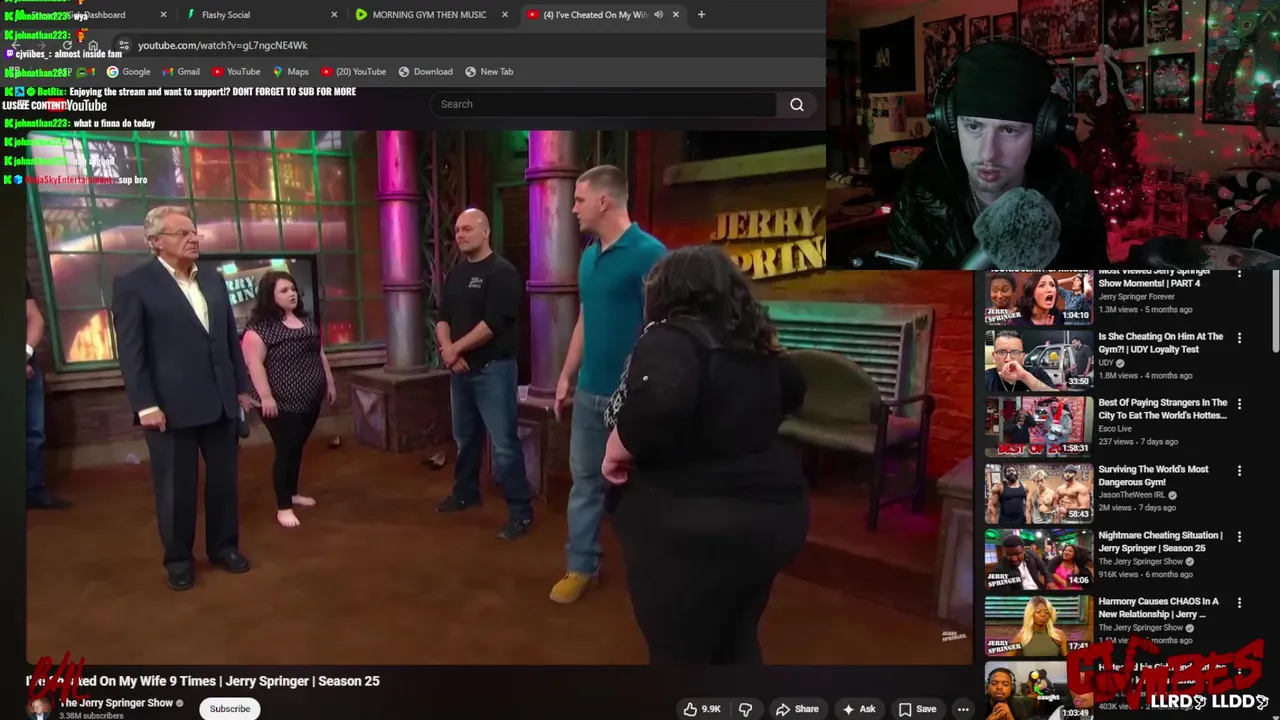Open the Google bookmark

click(x=129, y=72)
